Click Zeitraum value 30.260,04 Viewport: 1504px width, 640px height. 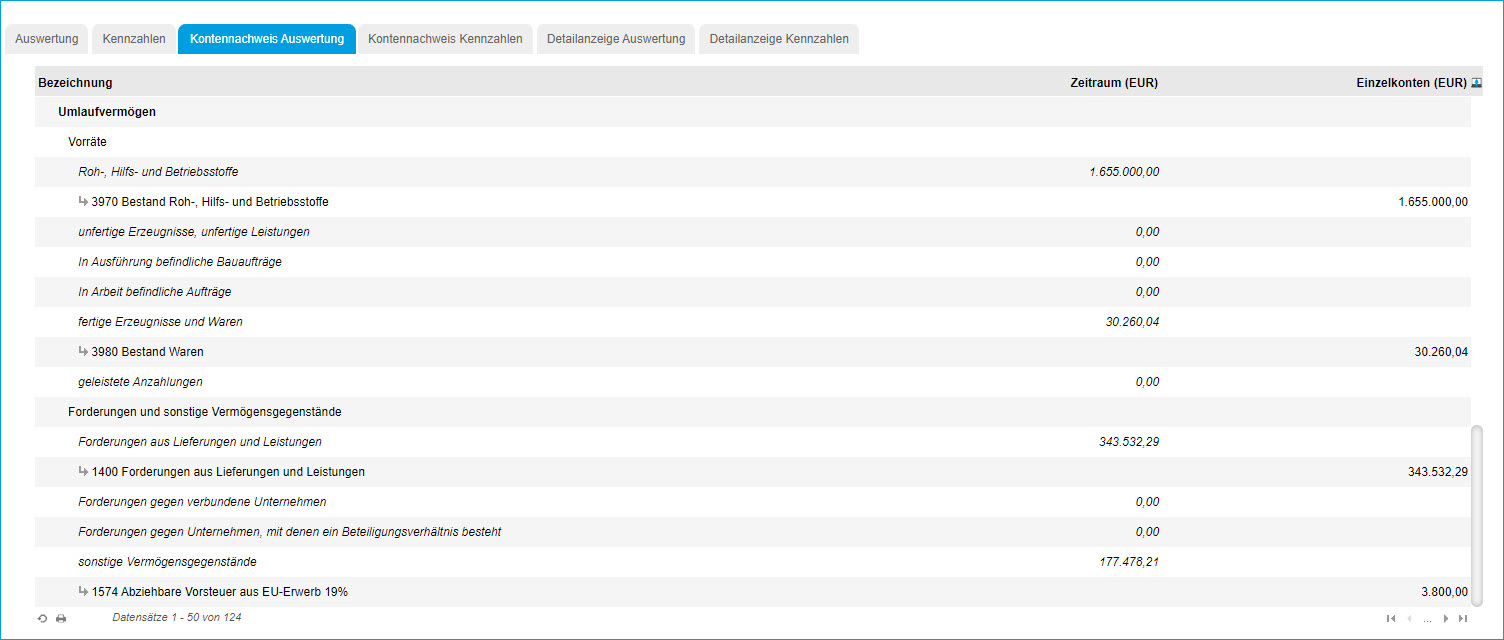[1134, 322]
